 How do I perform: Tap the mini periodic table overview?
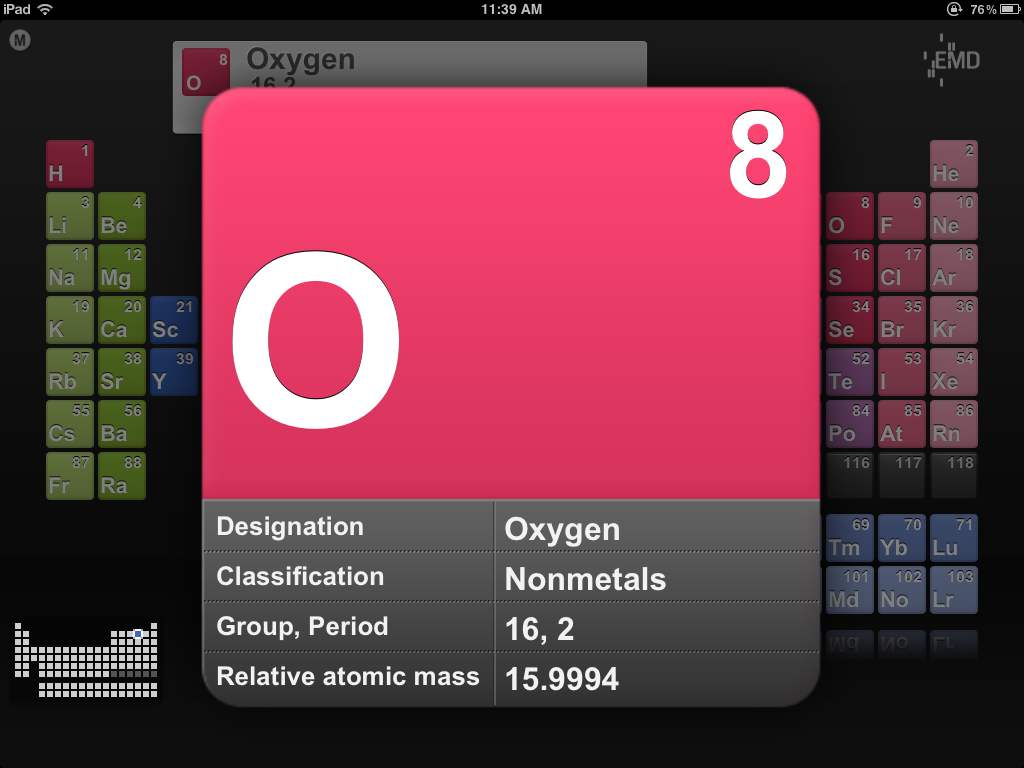coord(85,660)
